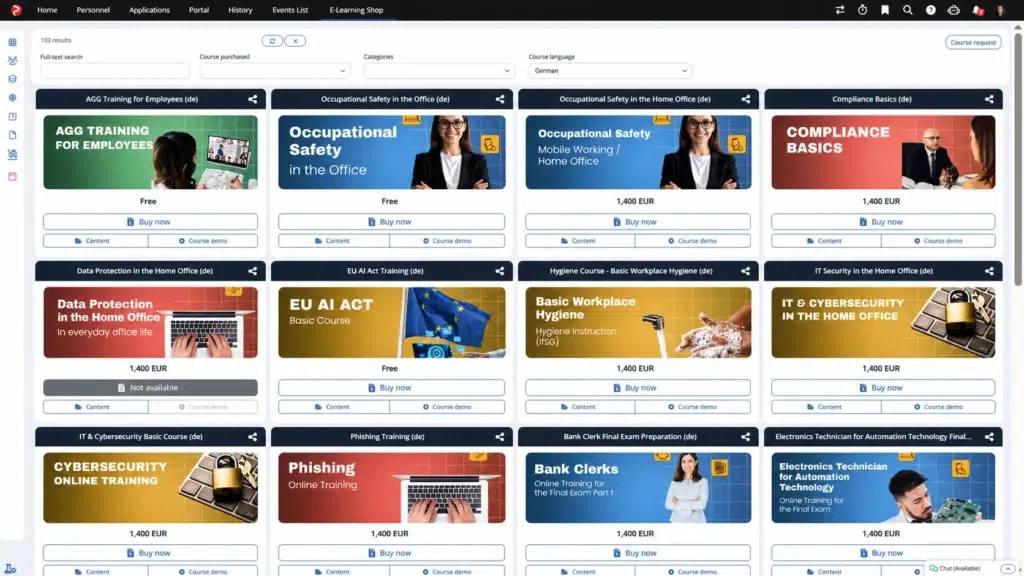Image resolution: width=1024 pixels, height=576 pixels.
Task: Open Course language dropdown showing German
Action: point(610,71)
